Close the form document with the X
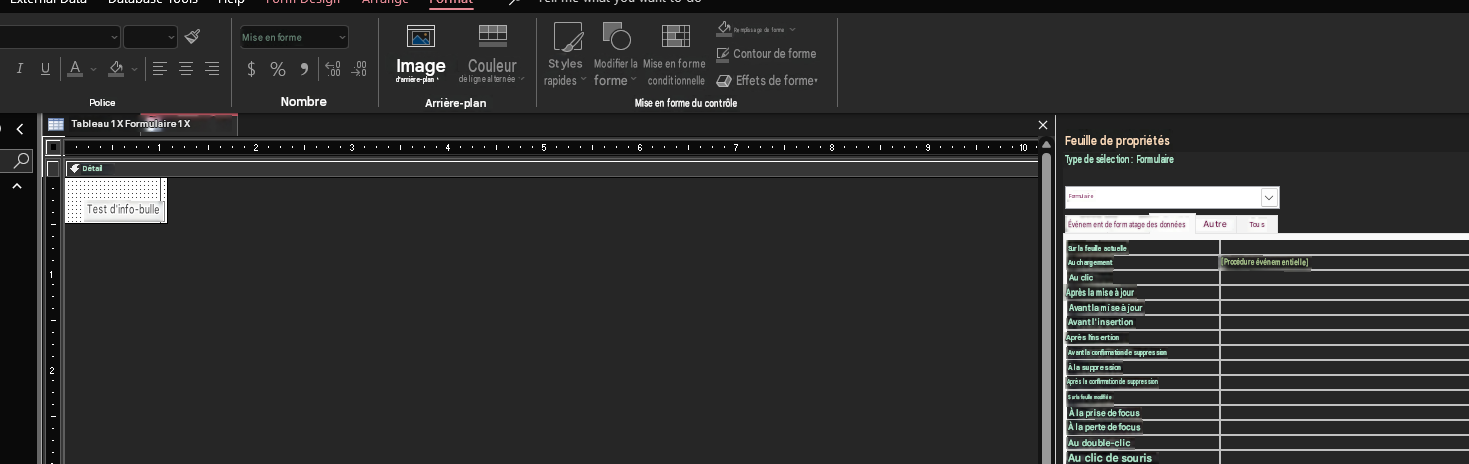 [x=1043, y=125]
